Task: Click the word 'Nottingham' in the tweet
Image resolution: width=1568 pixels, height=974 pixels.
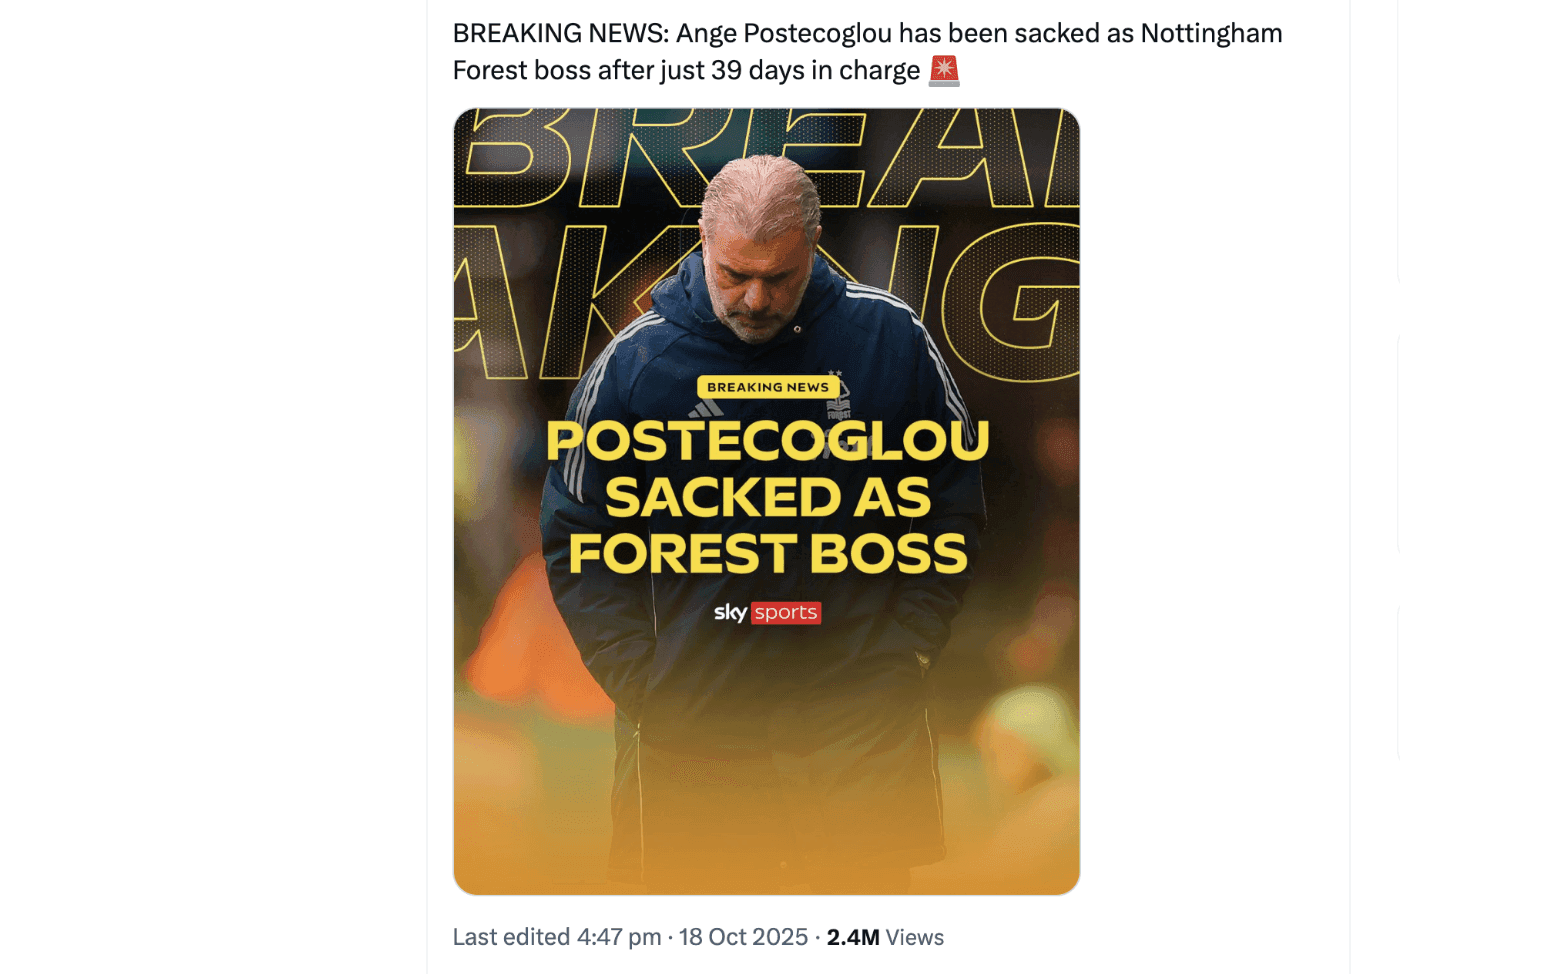Action: (1211, 33)
